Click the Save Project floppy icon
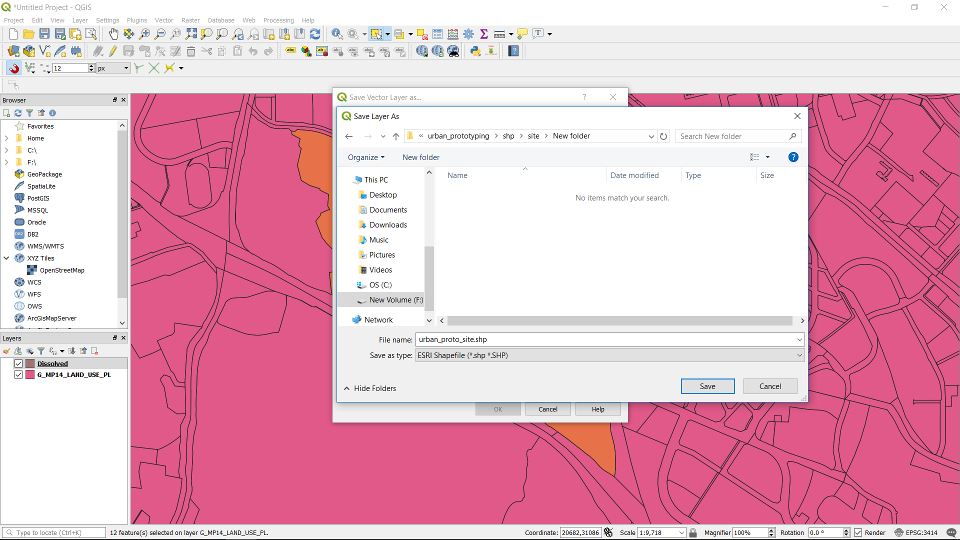Screen dimensions: 960x540 click(x=45, y=34)
